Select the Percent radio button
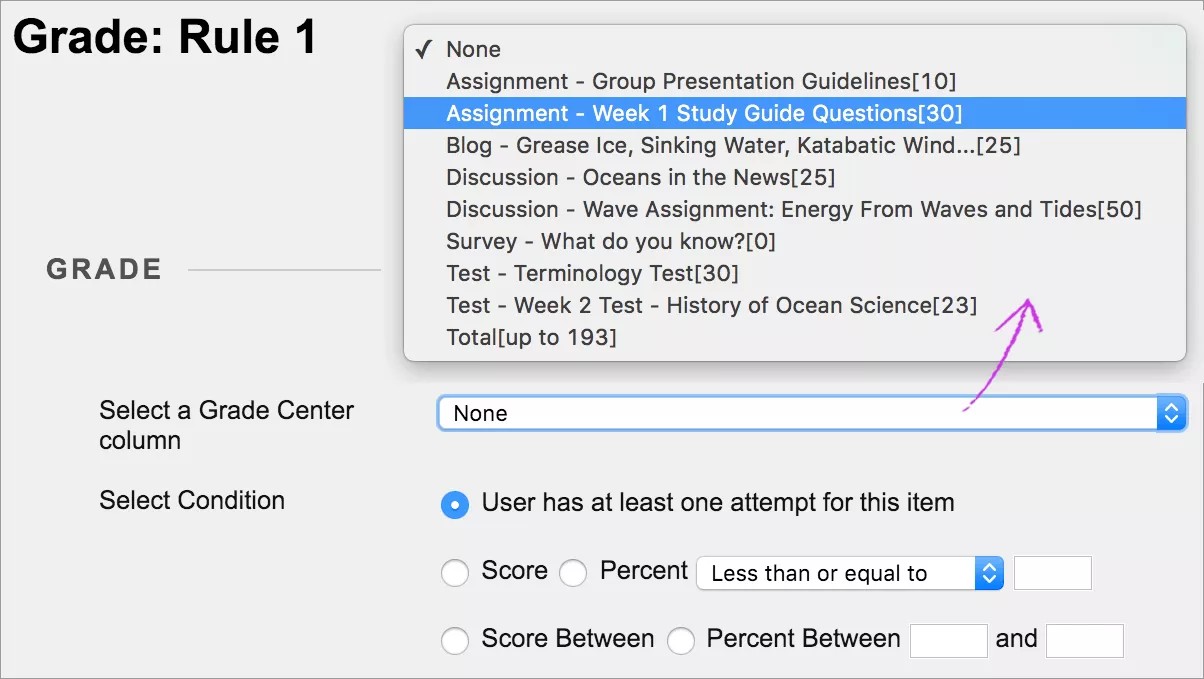 tap(574, 573)
